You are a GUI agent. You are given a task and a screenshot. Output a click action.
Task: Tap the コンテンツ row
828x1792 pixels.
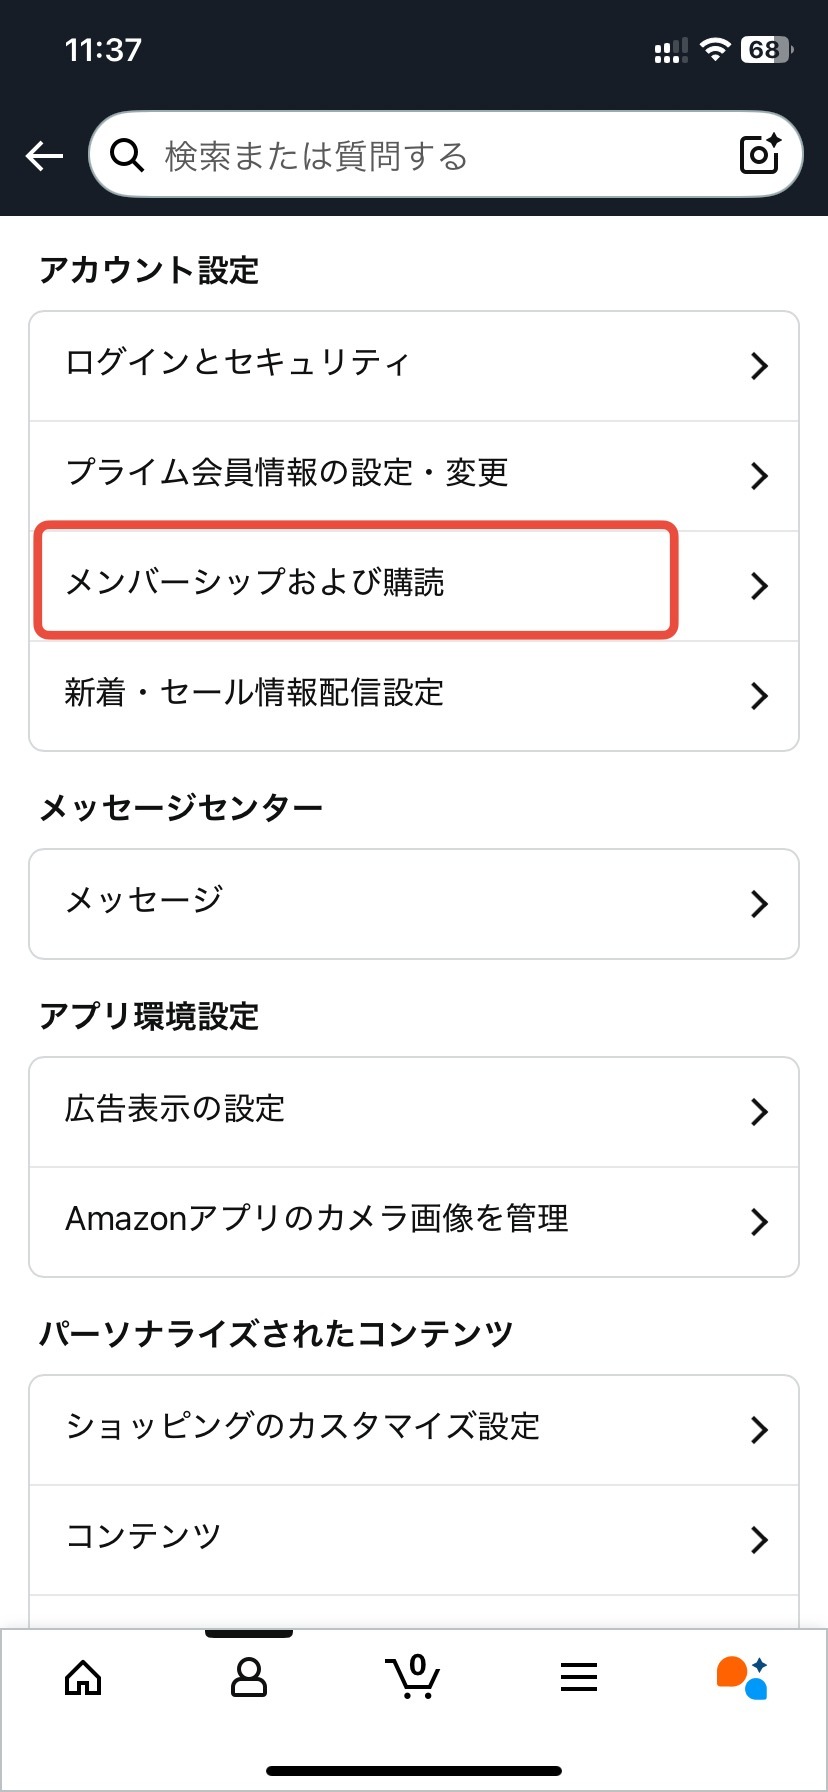click(x=144, y=1537)
